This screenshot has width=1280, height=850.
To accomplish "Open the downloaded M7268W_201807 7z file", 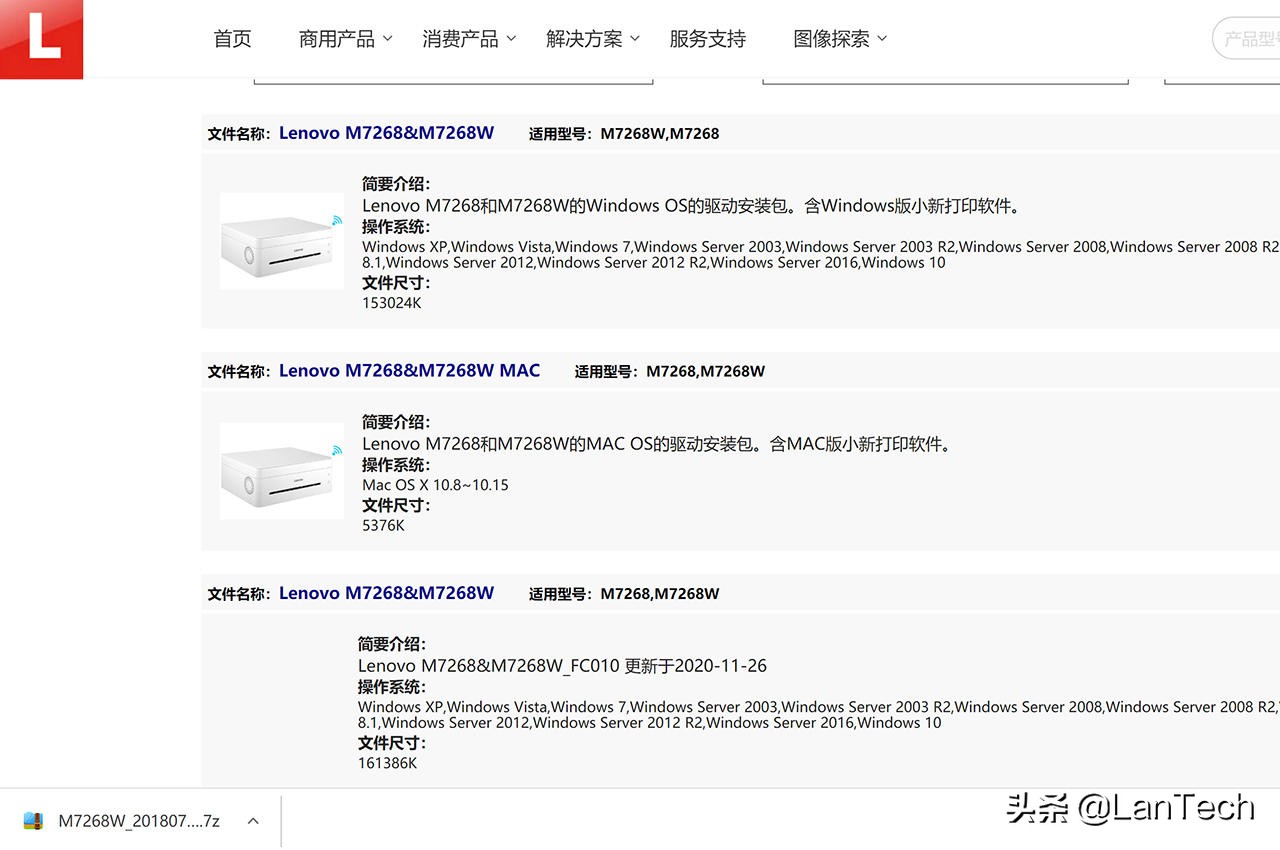I will tap(140, 819).
